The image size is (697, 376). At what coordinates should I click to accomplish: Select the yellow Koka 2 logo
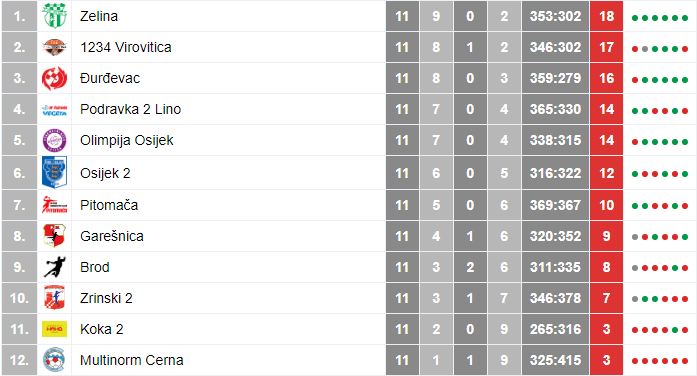pos(55,329)
